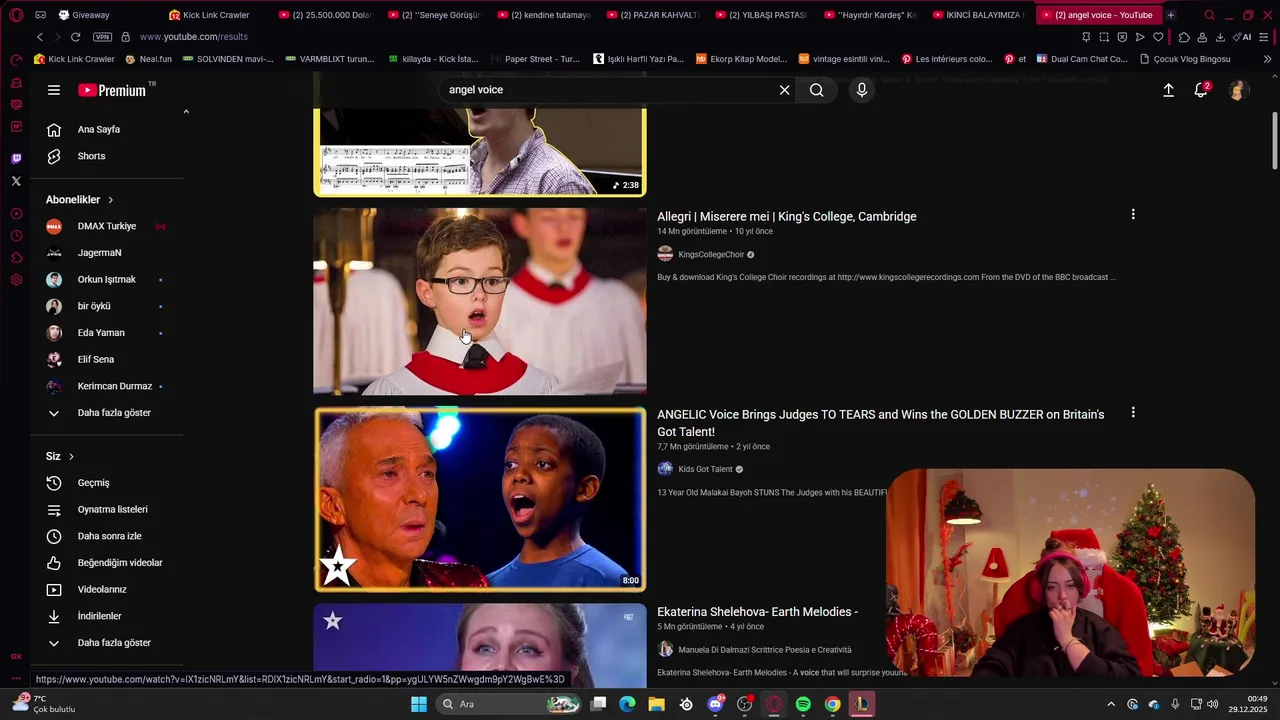Add page to bookmarks heart icon
The image size is (1280, 720).
coord(1158,37)
